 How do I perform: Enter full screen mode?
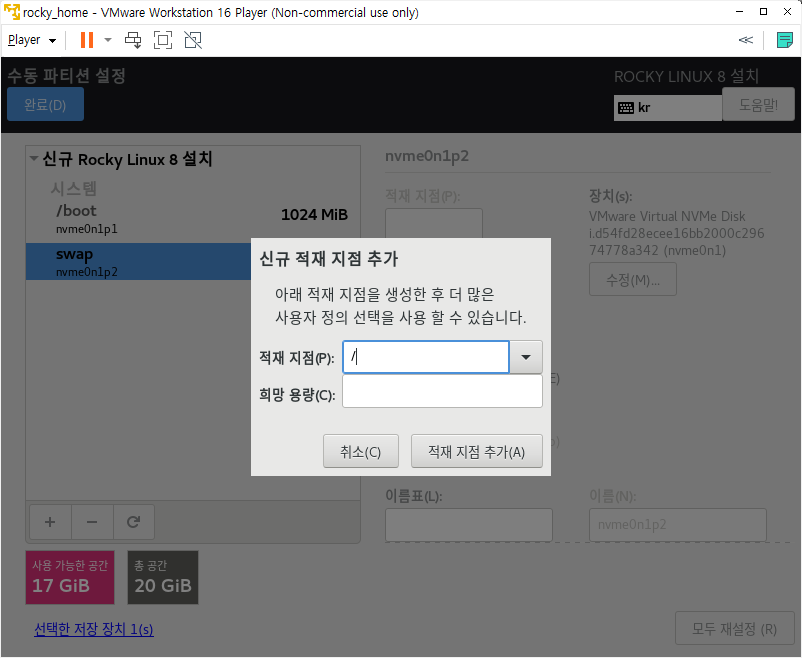tap(163, 40)
